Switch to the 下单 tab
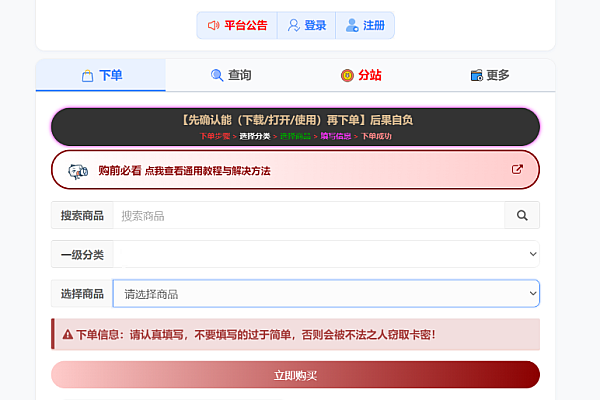 pyautogui.click(x=101, y=75)
